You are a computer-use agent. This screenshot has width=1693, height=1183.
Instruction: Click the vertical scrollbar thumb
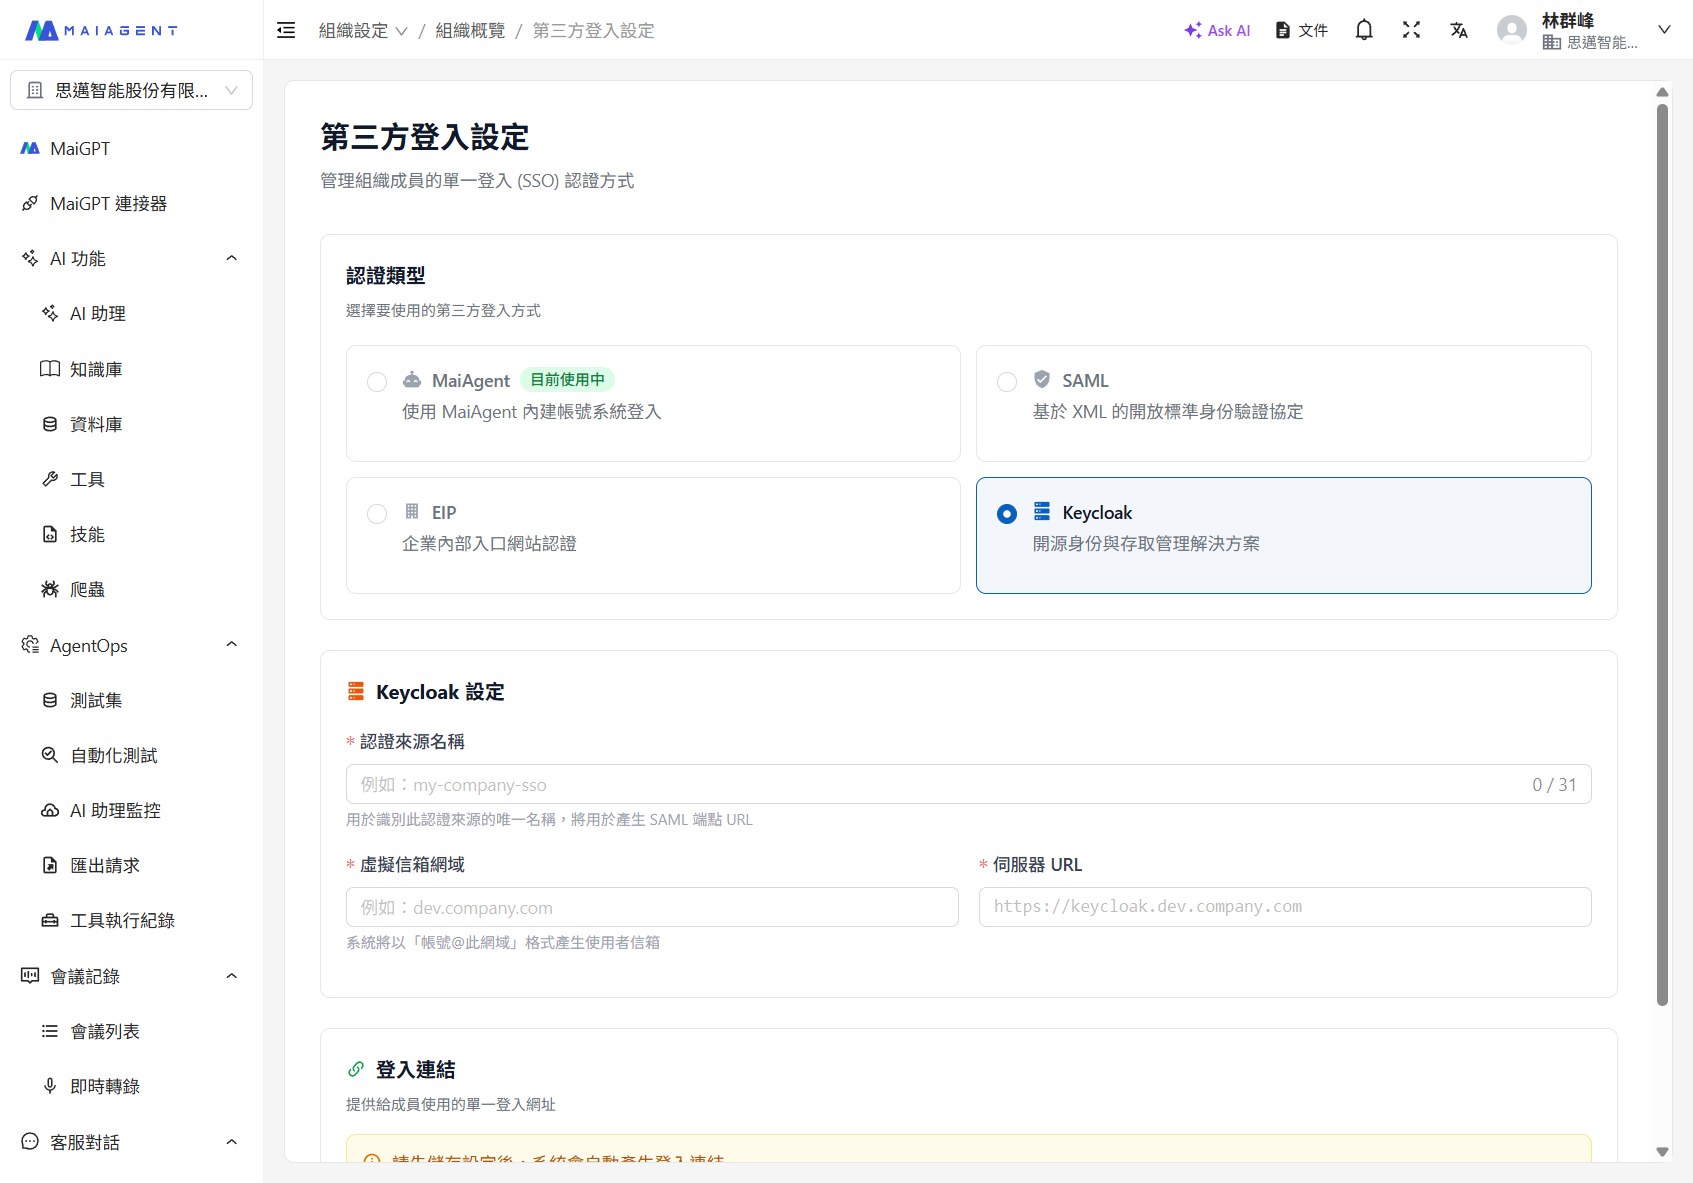click(x=1662, y=555)
